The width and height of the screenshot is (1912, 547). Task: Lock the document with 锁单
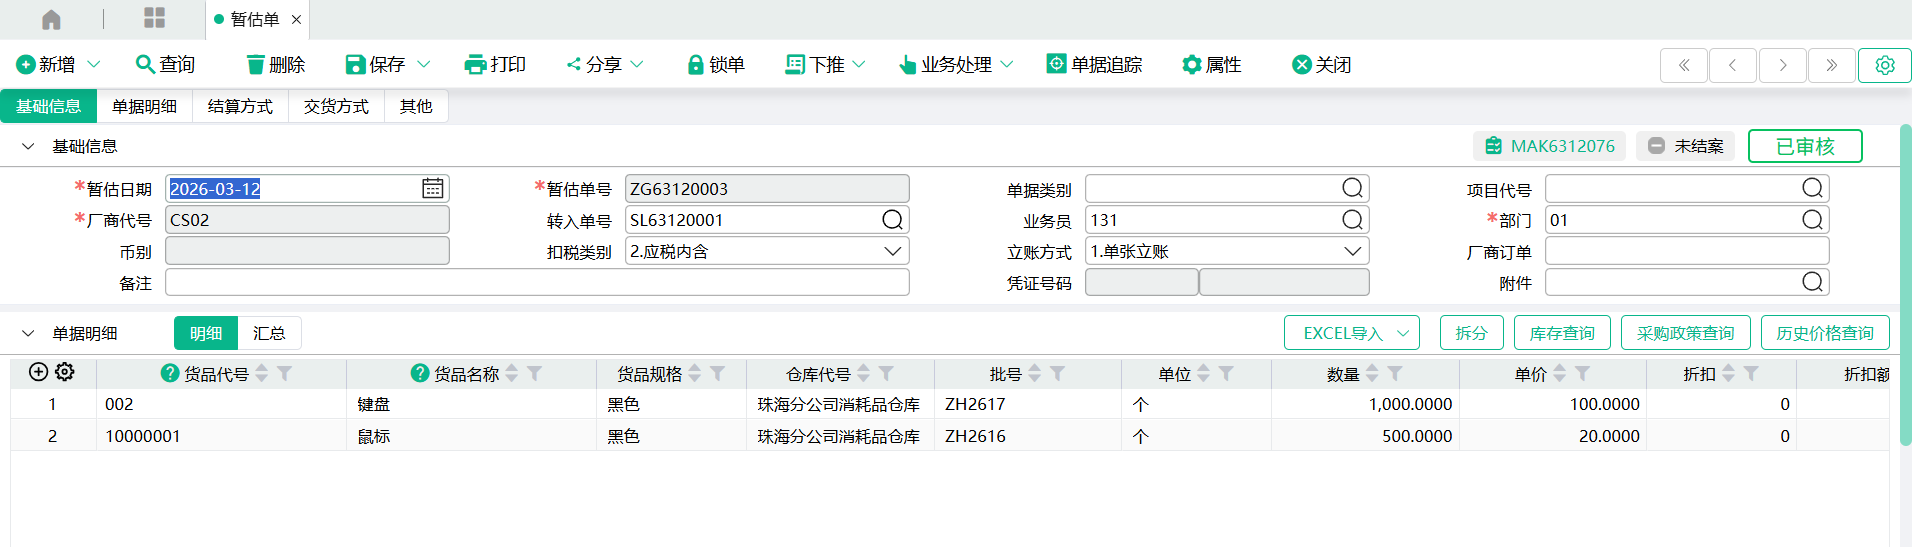(716, 65)
